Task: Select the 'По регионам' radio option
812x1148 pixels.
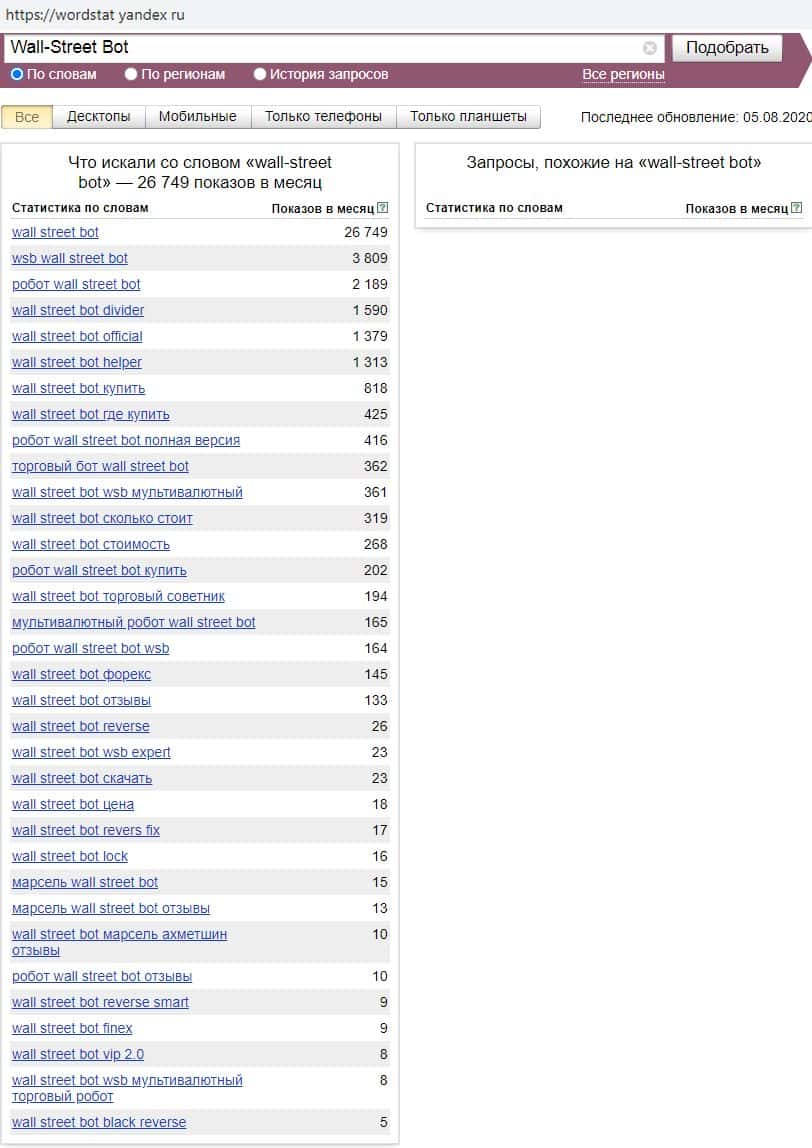Action: (x=131, y=74)
